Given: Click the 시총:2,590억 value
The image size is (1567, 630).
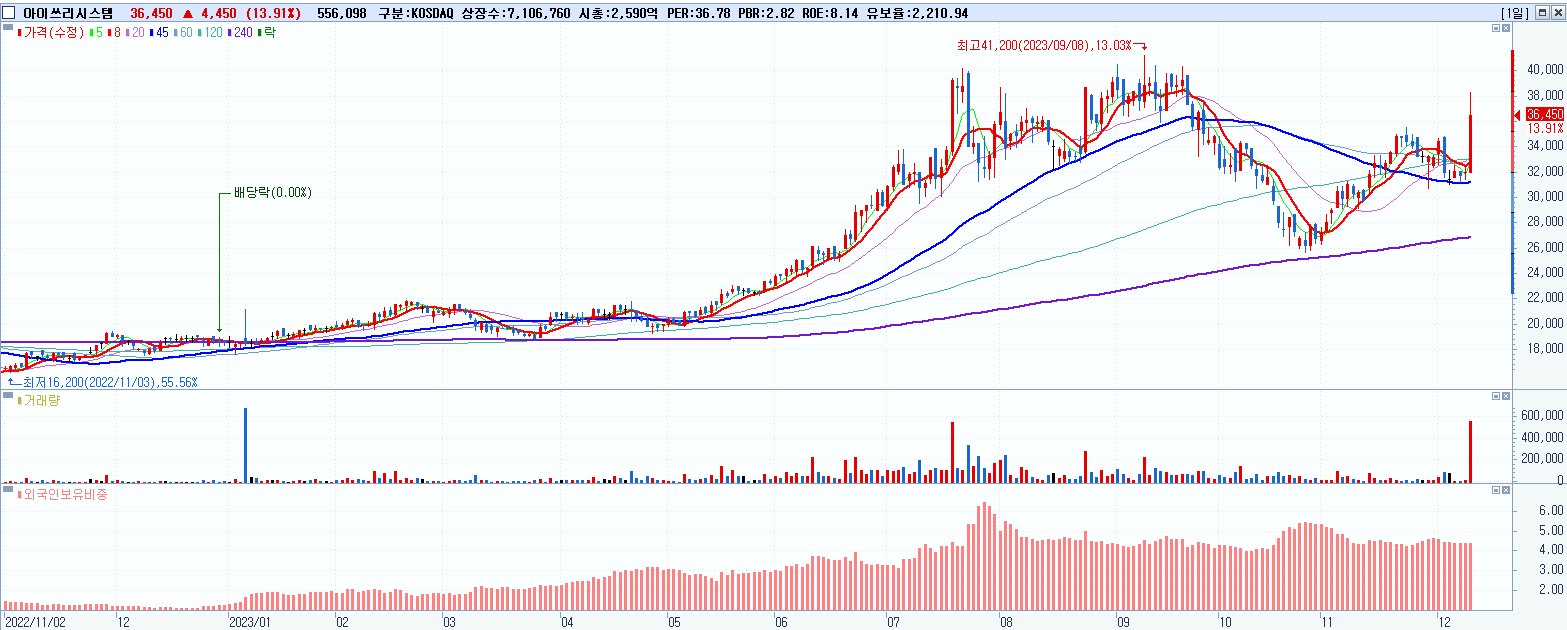Looking at the screenshot, I should coord(617,12).
